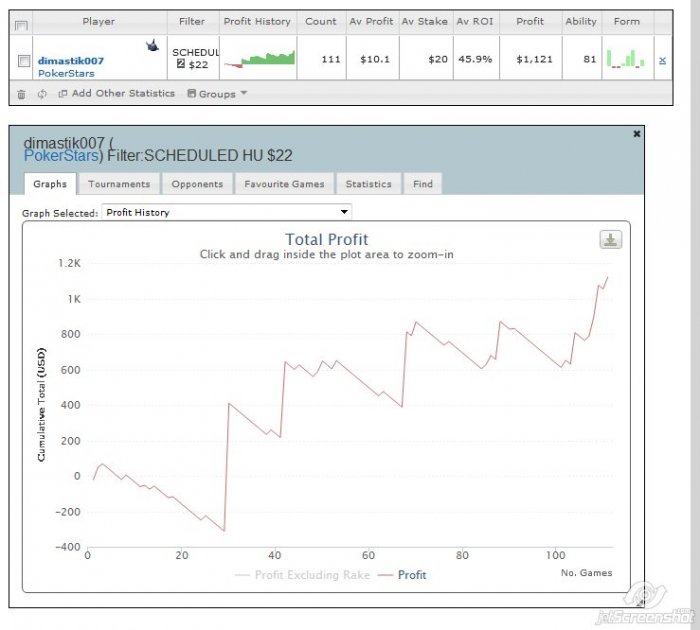Click the trash delete icon in the bottom bar
The height and width of the screenshot is (630, 700).
(21, 94)
